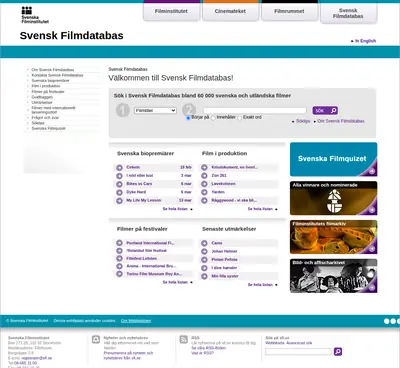400x368 pixels.
Task: Click the footer Sök på sfi.se input field
Action: (298, 352)
